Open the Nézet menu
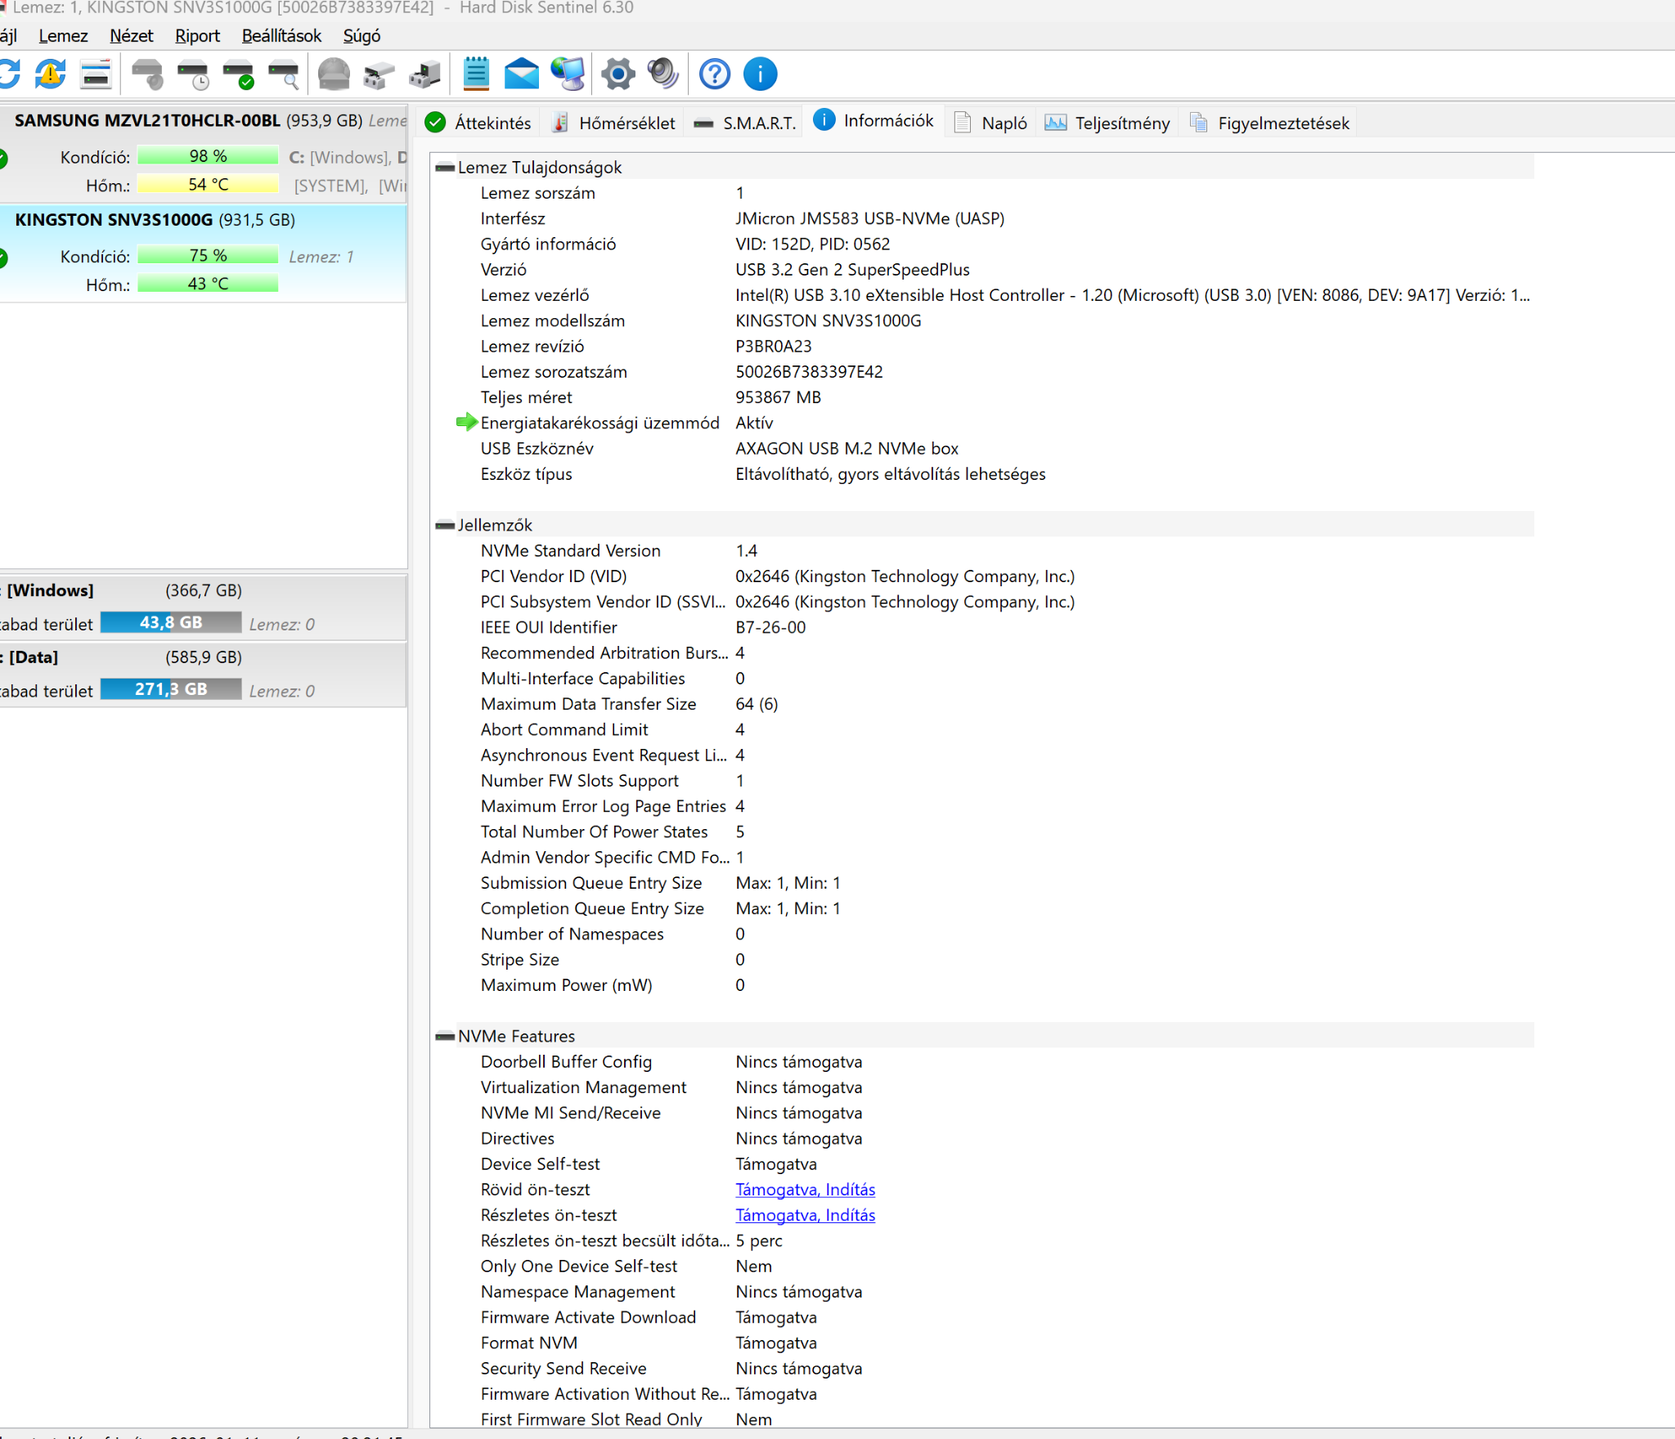The image size is (1675, 1439). (x=131, y=36)
